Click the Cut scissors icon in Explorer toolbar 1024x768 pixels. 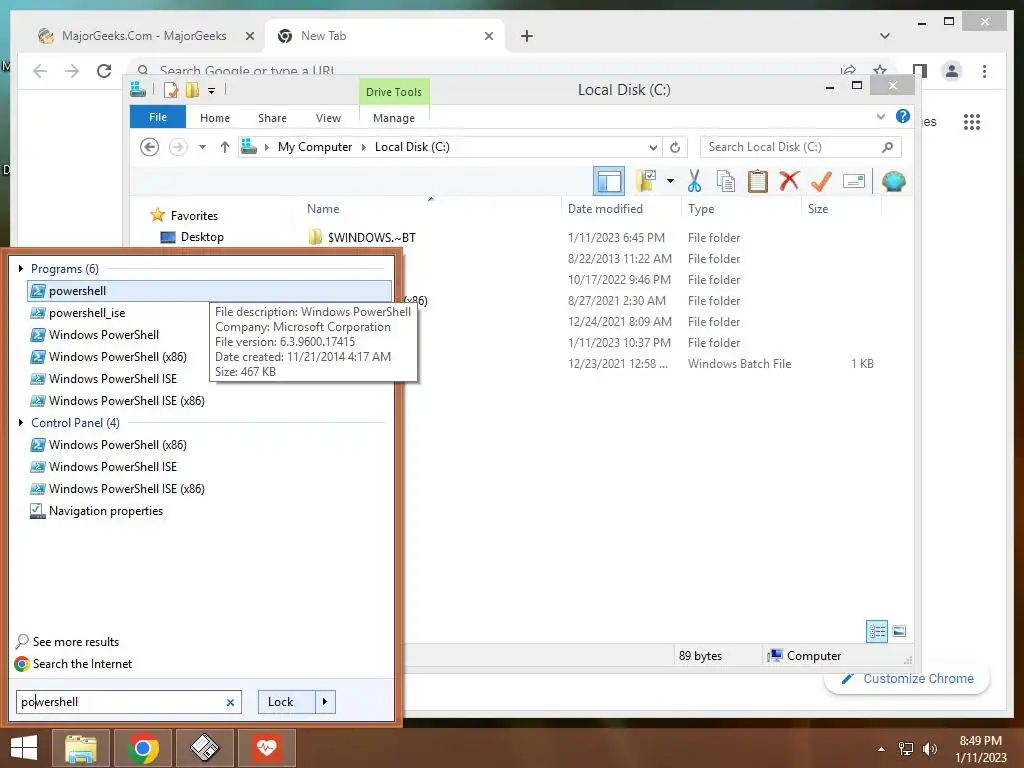pos(694,181)
